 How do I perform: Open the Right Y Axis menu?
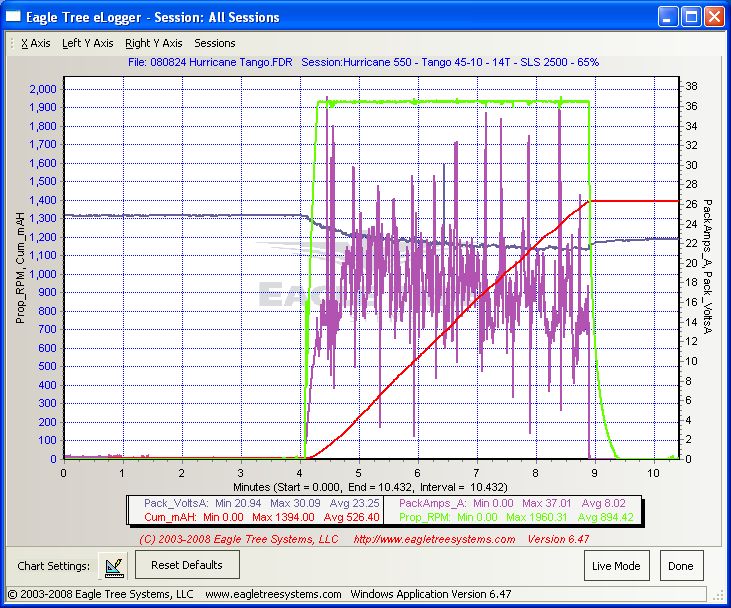coord(153,43)
